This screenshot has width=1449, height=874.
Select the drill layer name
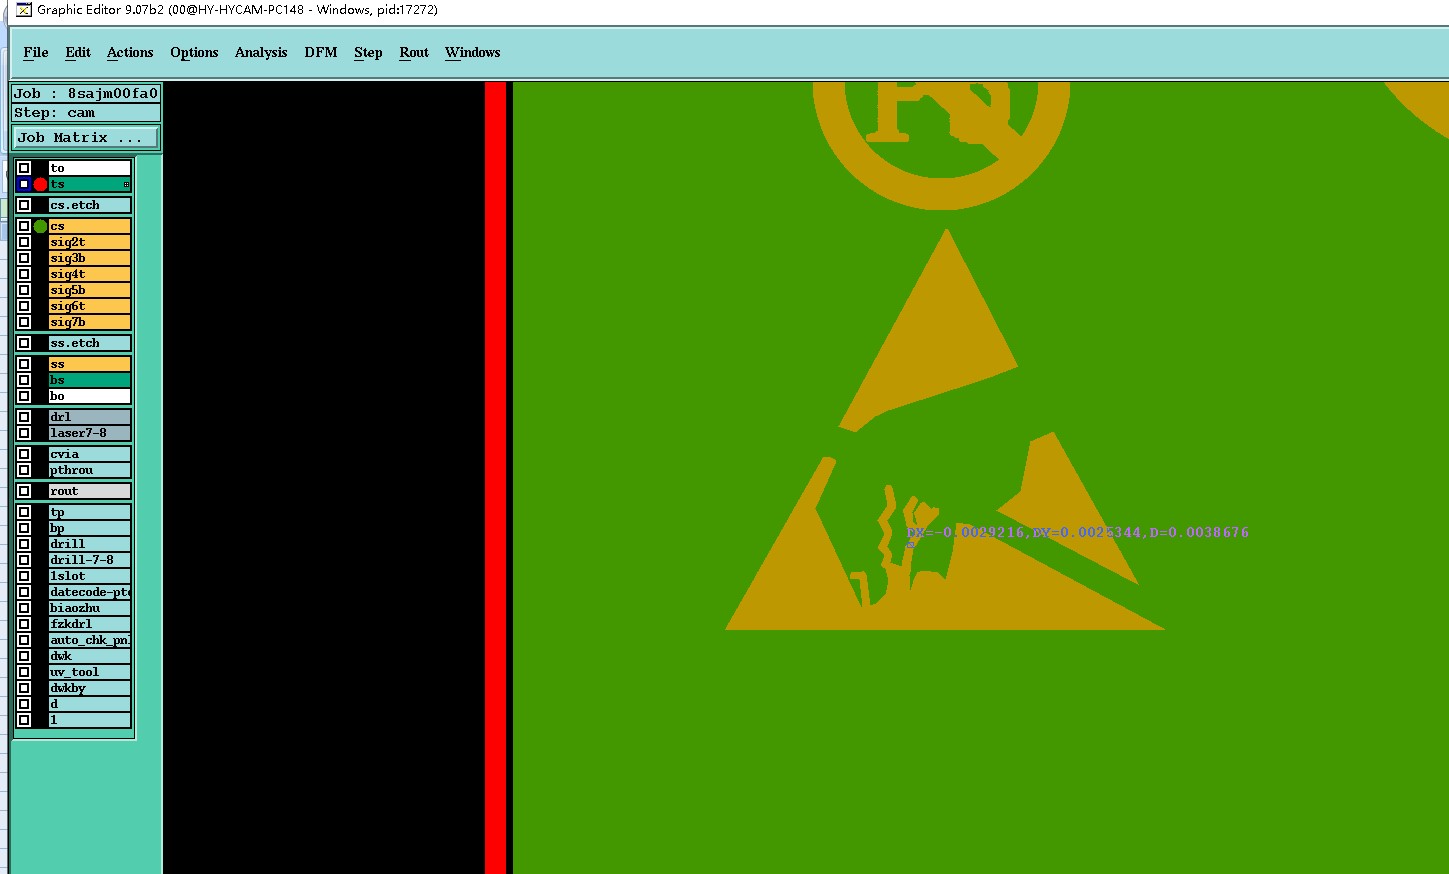(x=90, y=544)
